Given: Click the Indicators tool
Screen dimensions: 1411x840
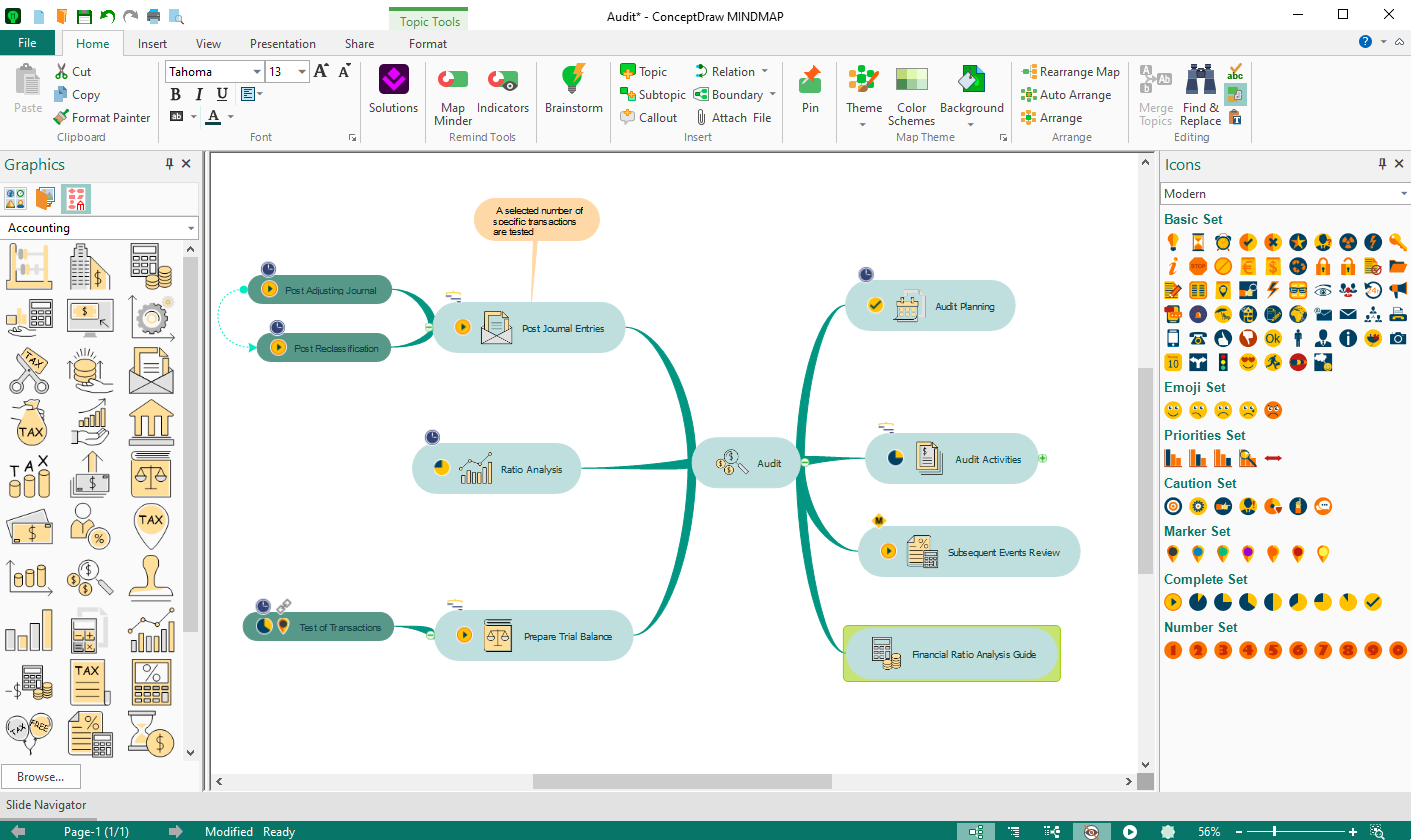Looking at the screenshot, I should click(502, 90).
